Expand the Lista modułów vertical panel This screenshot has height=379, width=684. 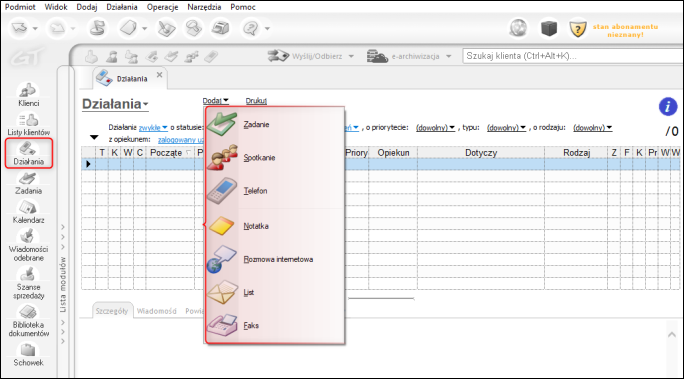point(63,284)
